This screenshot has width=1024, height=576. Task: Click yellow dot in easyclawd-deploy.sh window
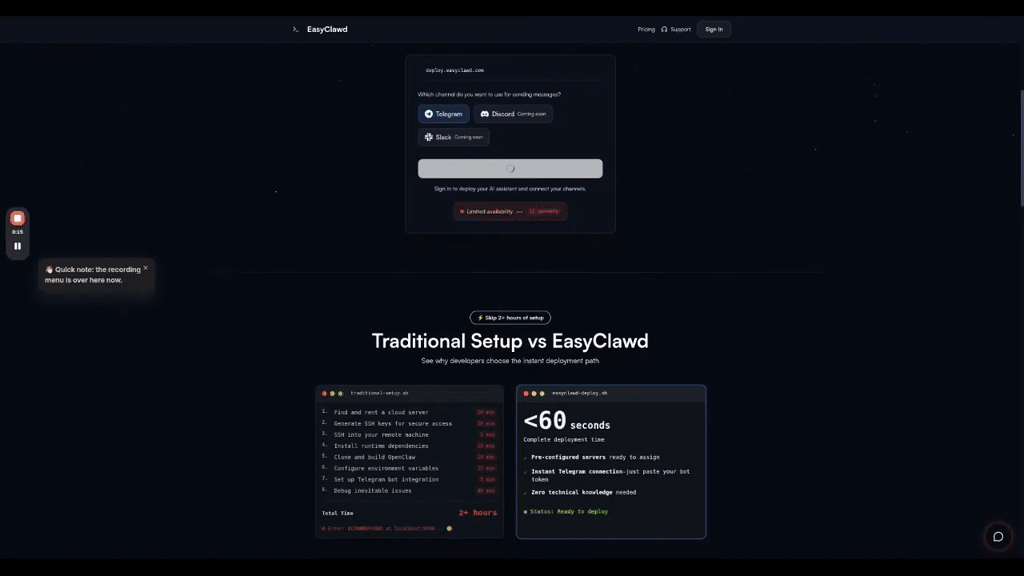click(534, 393)
